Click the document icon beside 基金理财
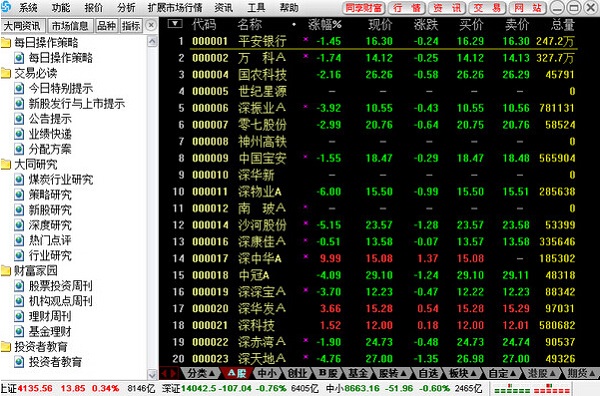 (19, 331)
